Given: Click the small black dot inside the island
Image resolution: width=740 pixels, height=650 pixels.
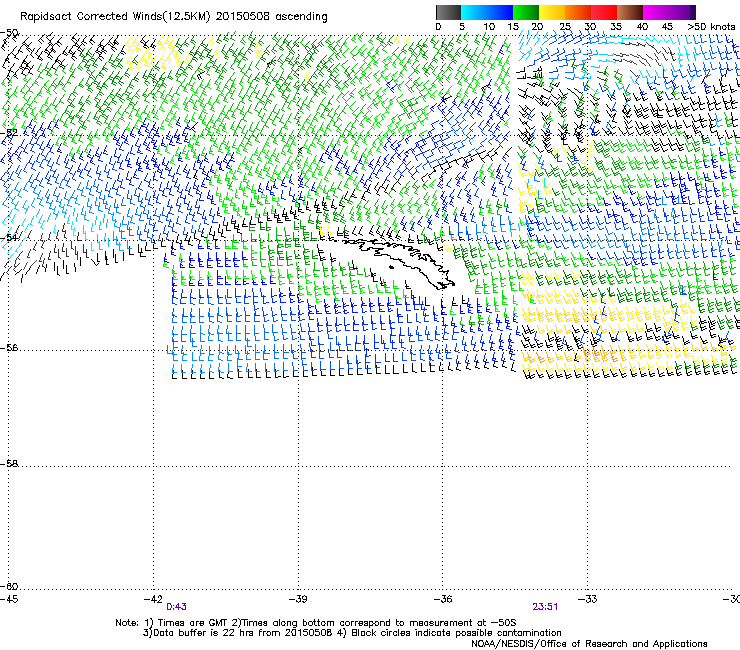Looking at the screenshot, I should click(391, 268).
